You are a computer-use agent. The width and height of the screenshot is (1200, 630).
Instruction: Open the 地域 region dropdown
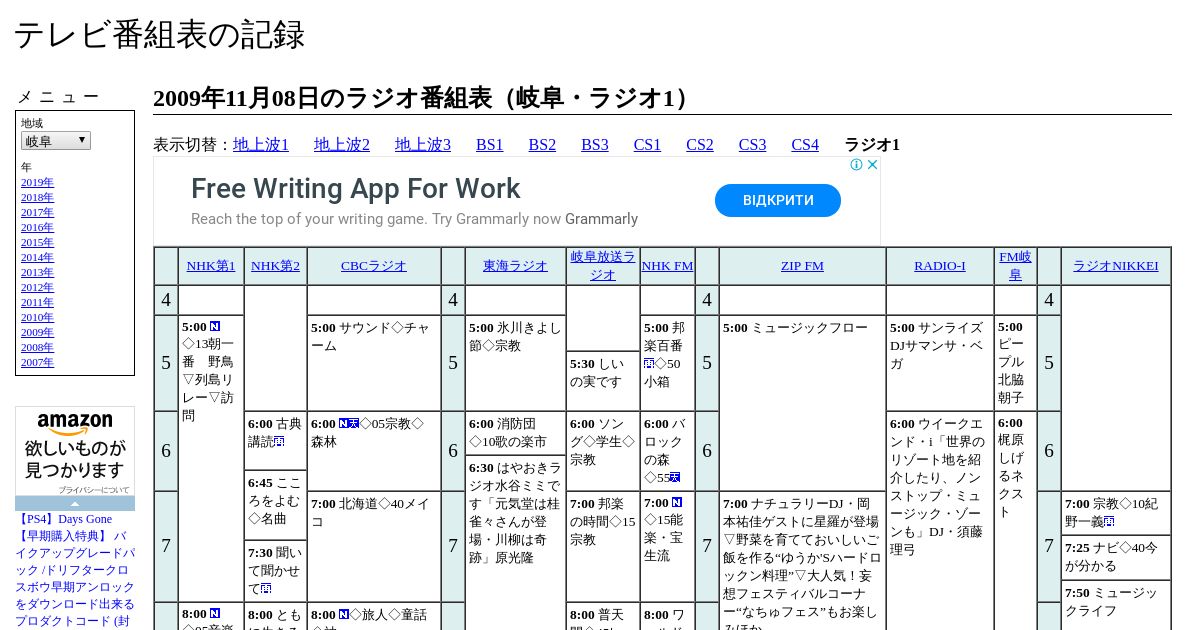point(56,141)
